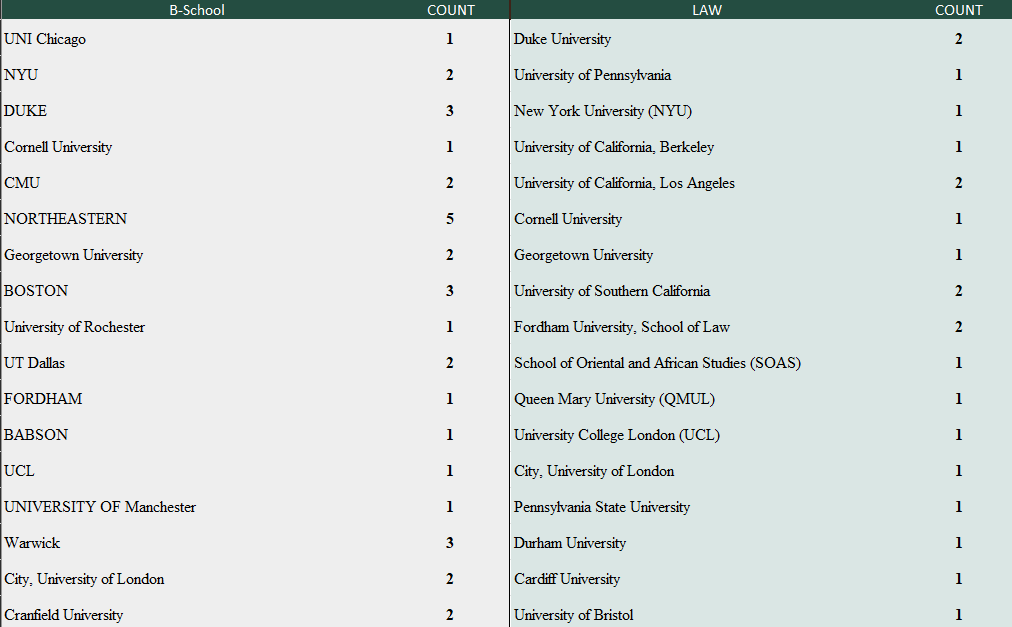Click the University of Pennsylvania cell

click(x=592, y=76)
